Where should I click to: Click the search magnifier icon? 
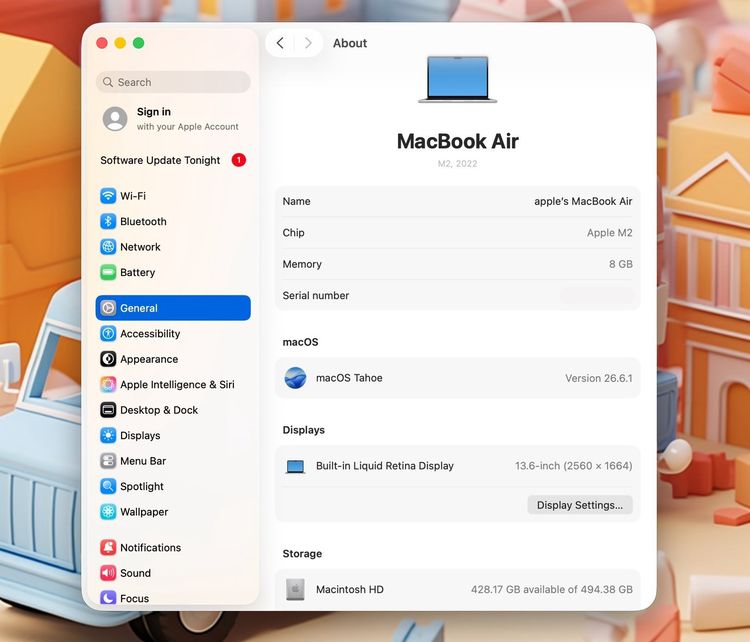108,82
